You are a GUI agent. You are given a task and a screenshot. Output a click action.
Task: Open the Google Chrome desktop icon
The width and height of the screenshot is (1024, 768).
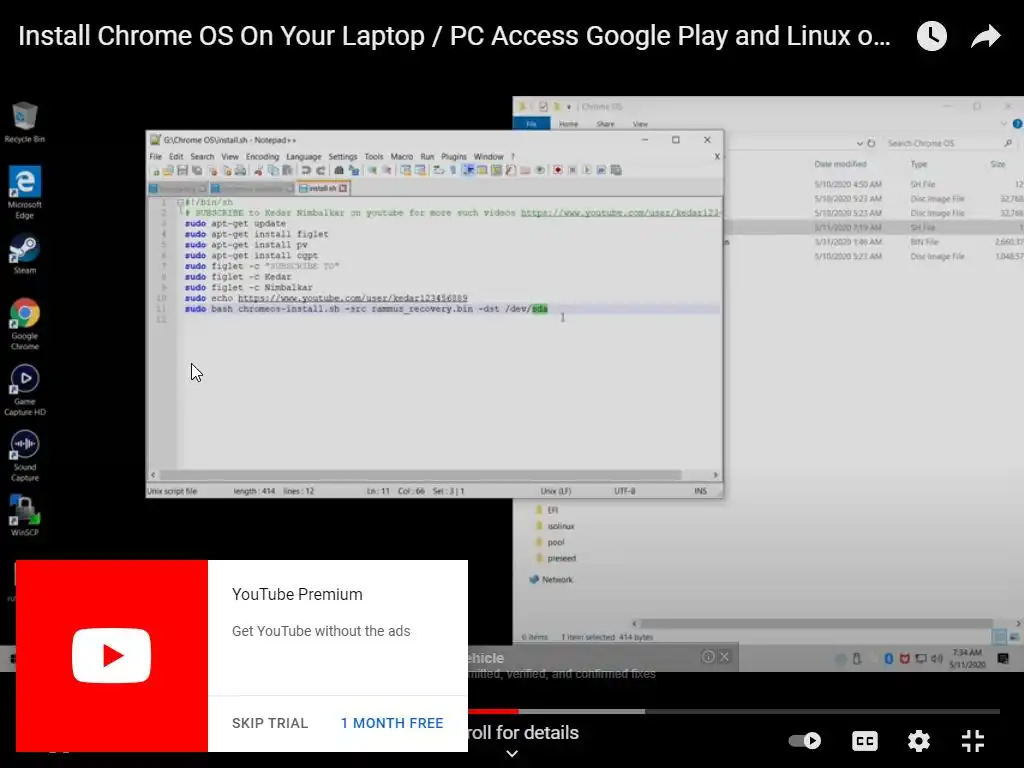click(x=25, y=324)
